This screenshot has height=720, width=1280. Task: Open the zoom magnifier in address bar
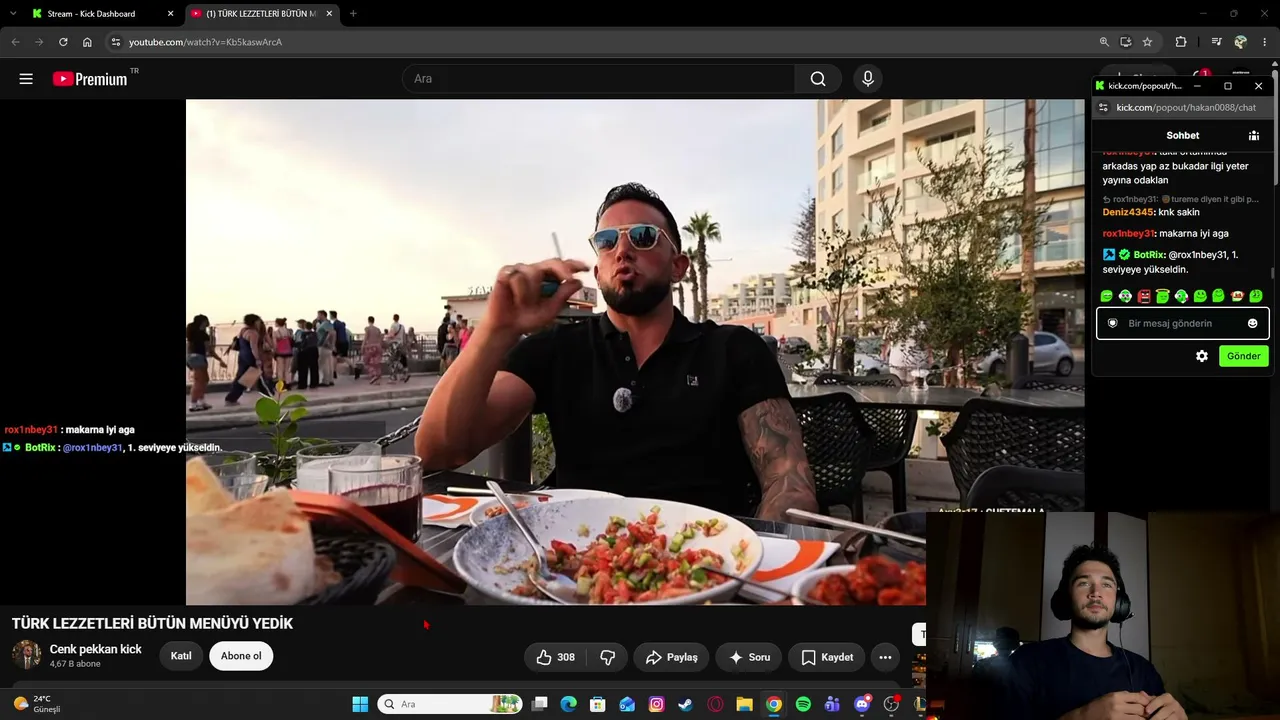(1104, 42)
